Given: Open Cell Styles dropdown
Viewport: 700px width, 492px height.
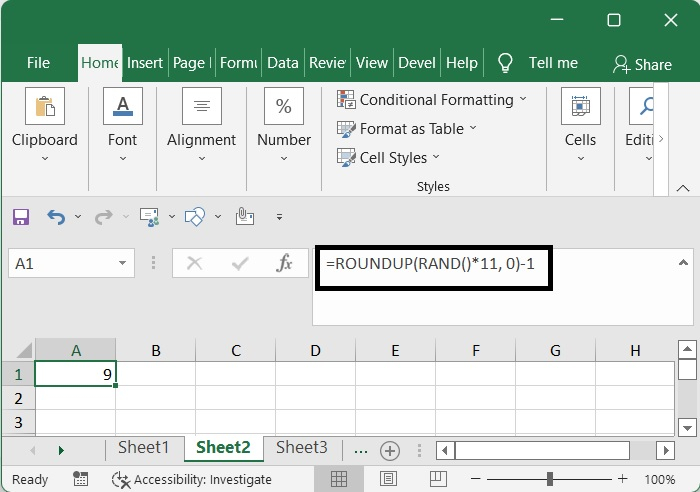Looking at the screenshot, I should 388,157.
